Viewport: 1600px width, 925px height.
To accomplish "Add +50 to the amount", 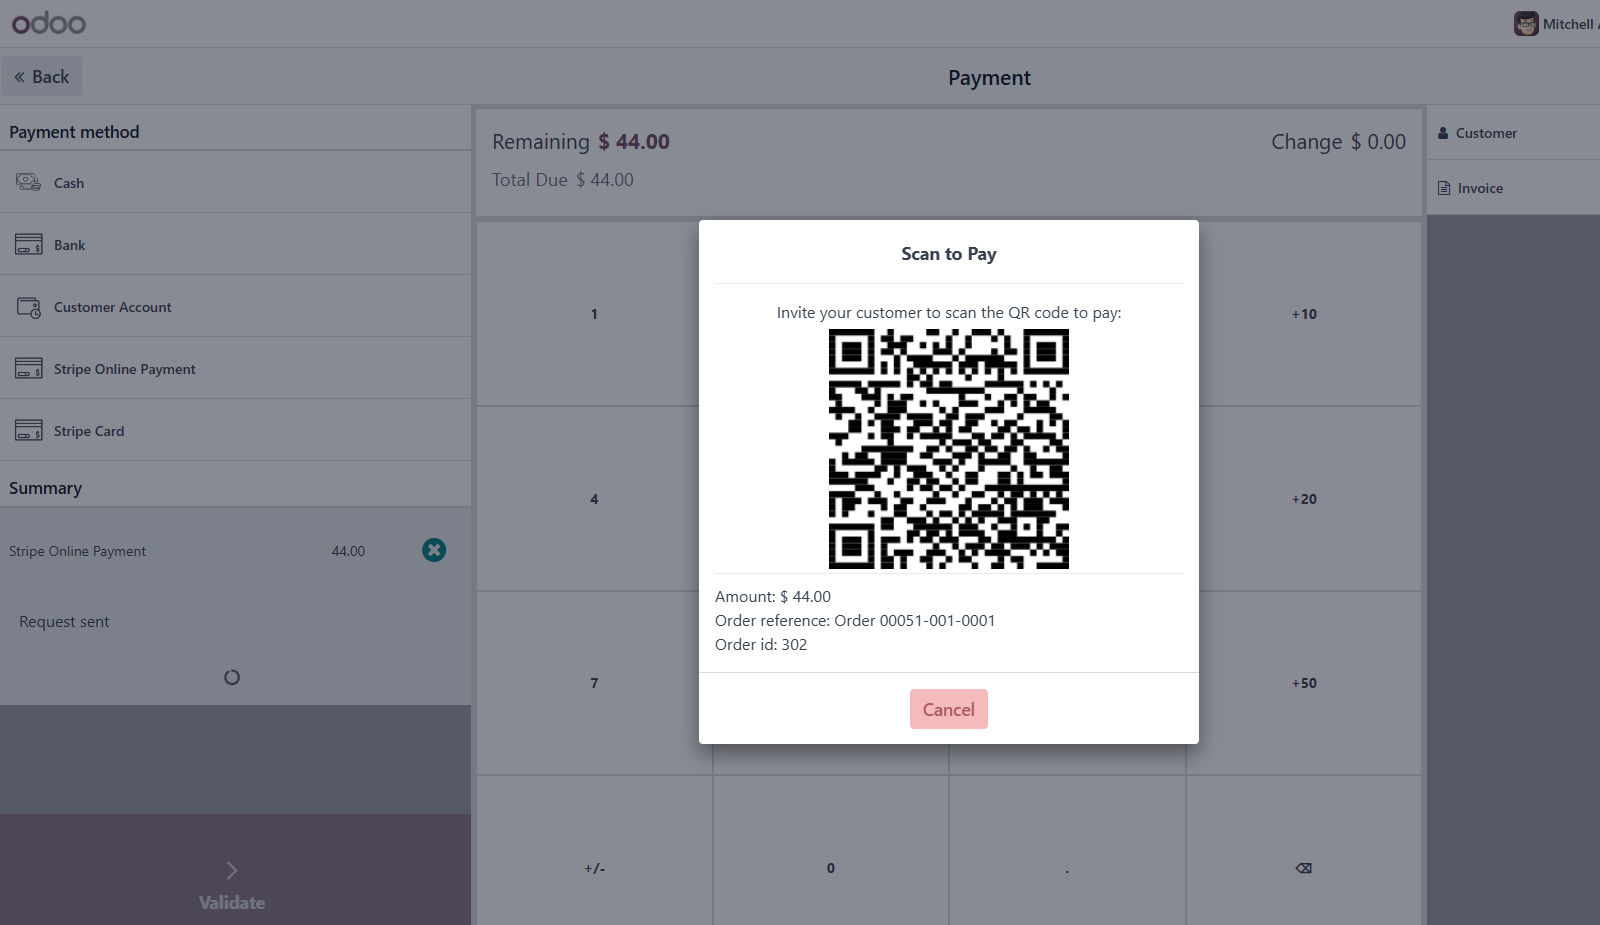I will click(x=1304, y=683).
